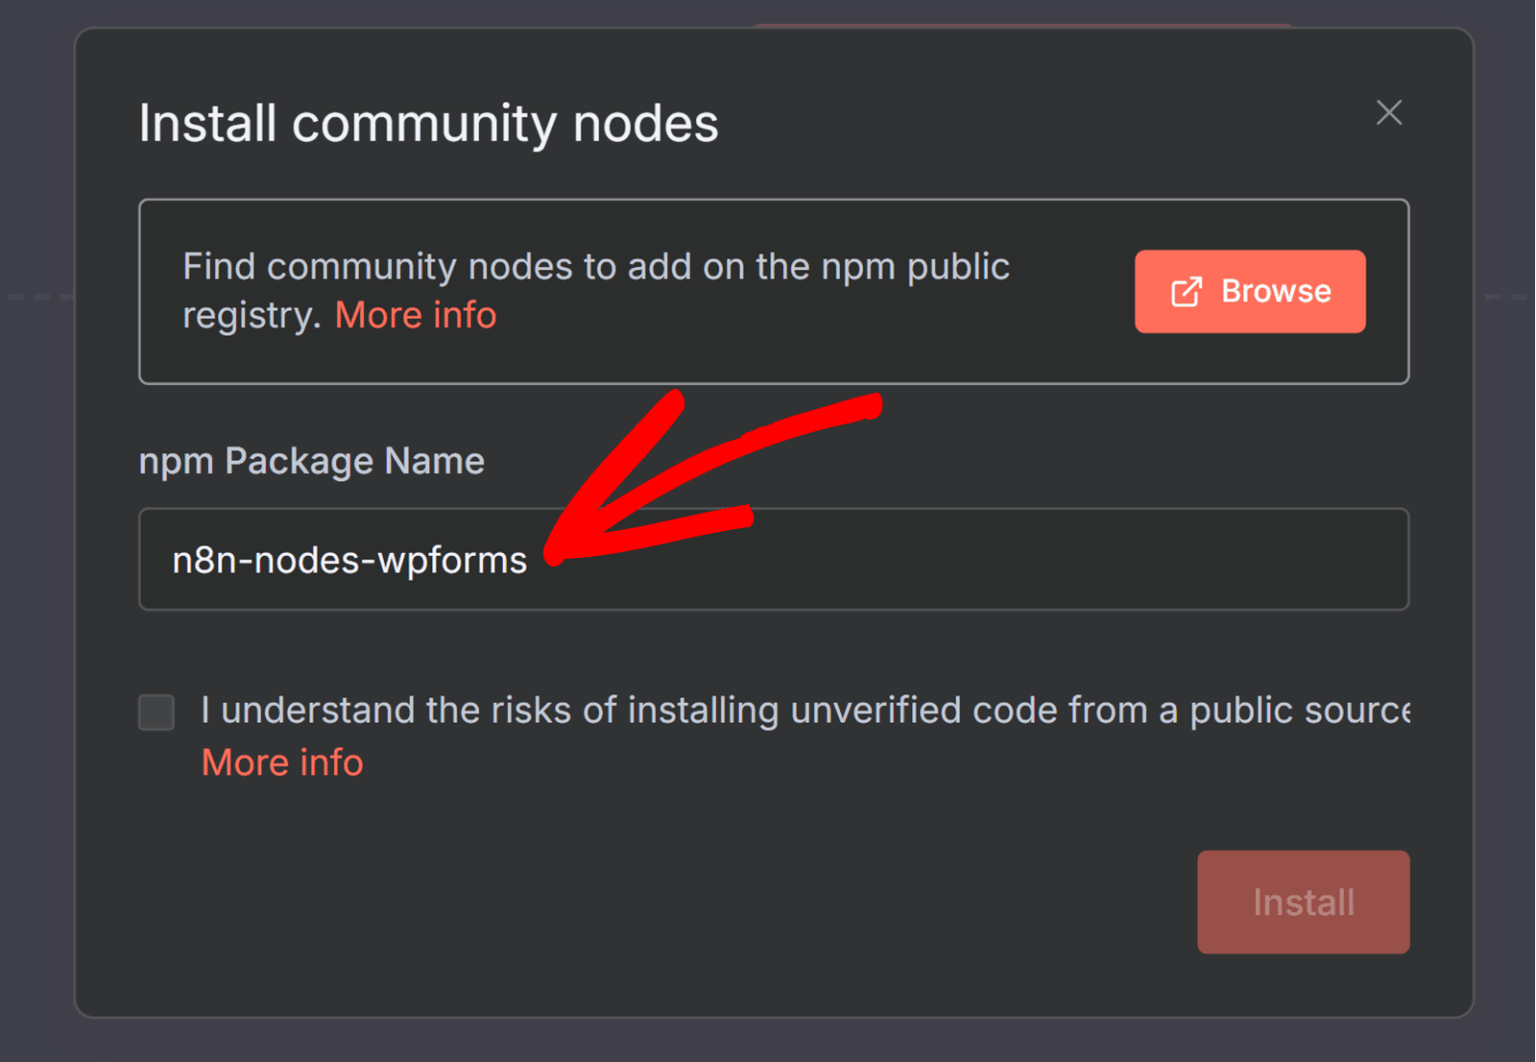
Task: Click More info below the risk statement
Action: (x=282, y=762)
